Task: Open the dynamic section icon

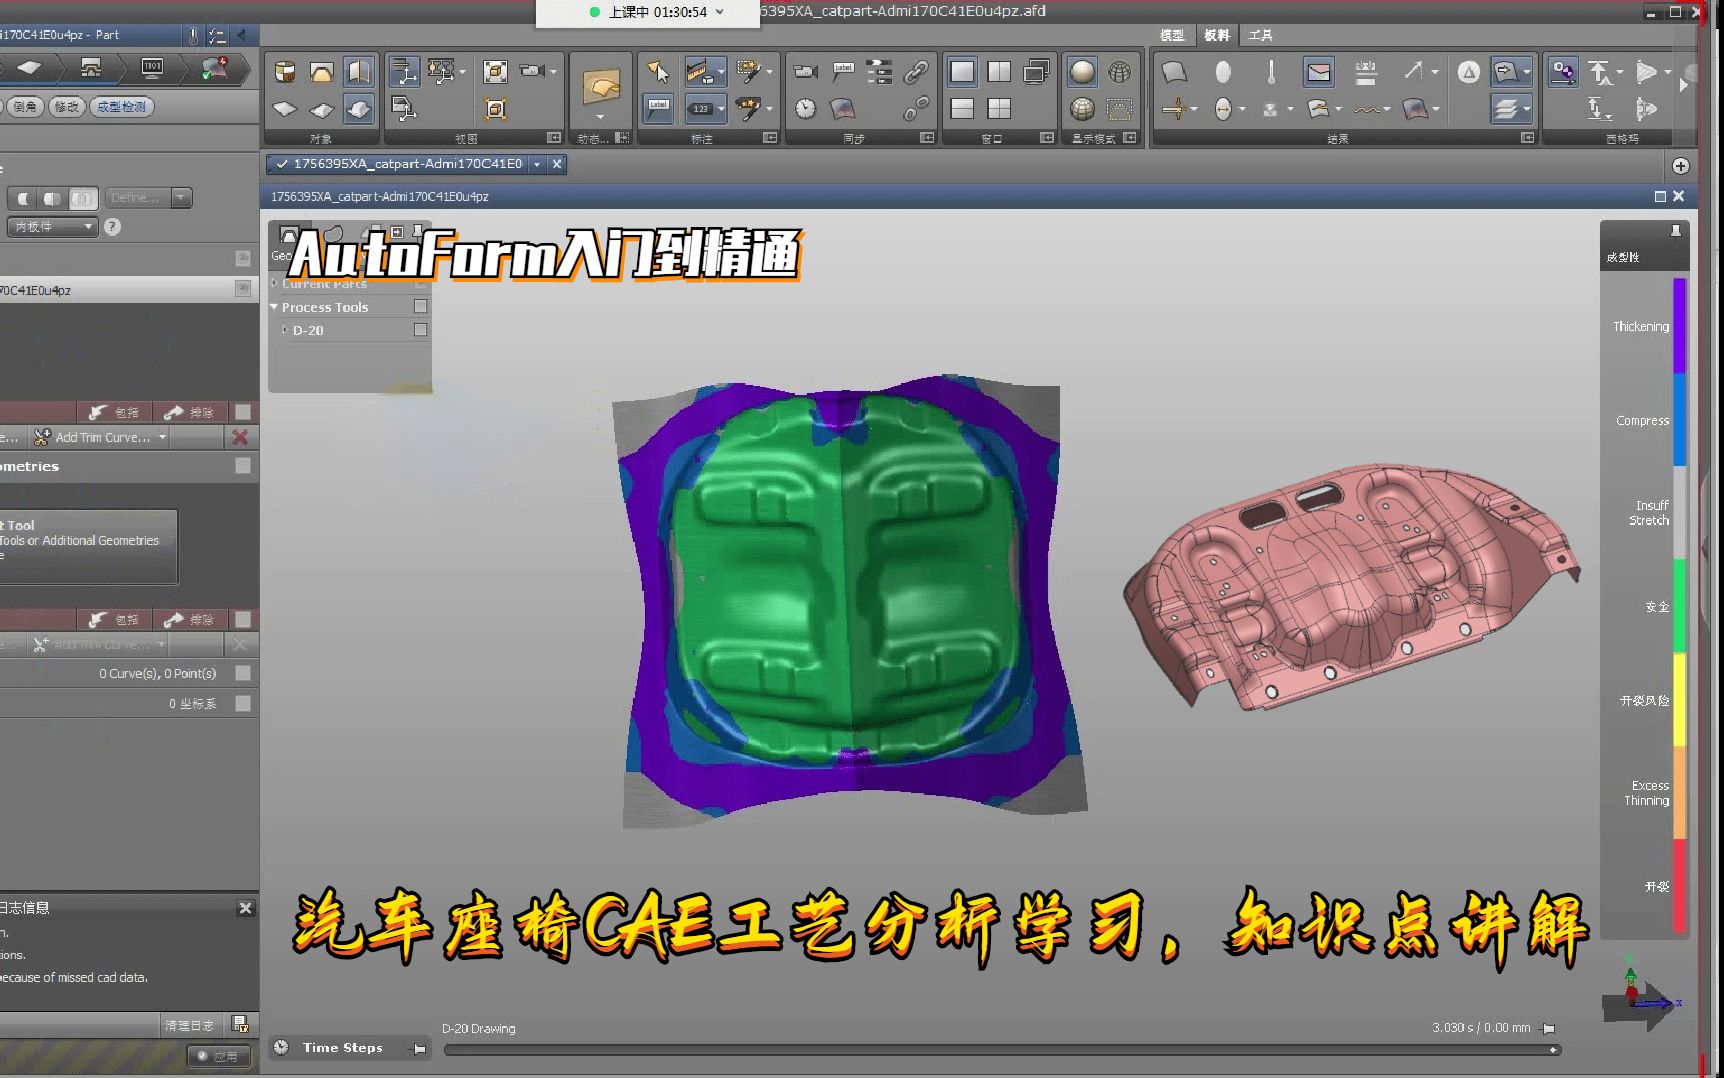Action: click(601, 88)
